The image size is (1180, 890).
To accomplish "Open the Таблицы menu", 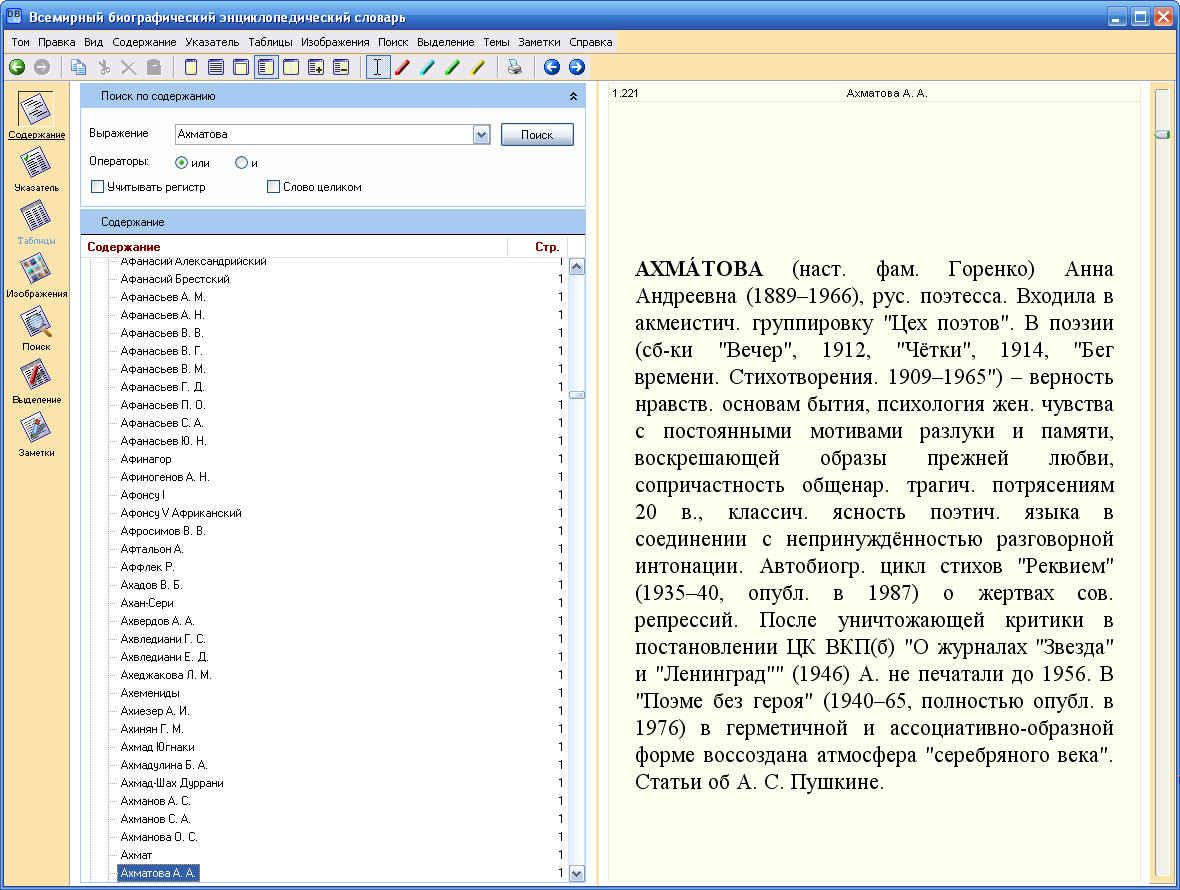I will (270, 42).
